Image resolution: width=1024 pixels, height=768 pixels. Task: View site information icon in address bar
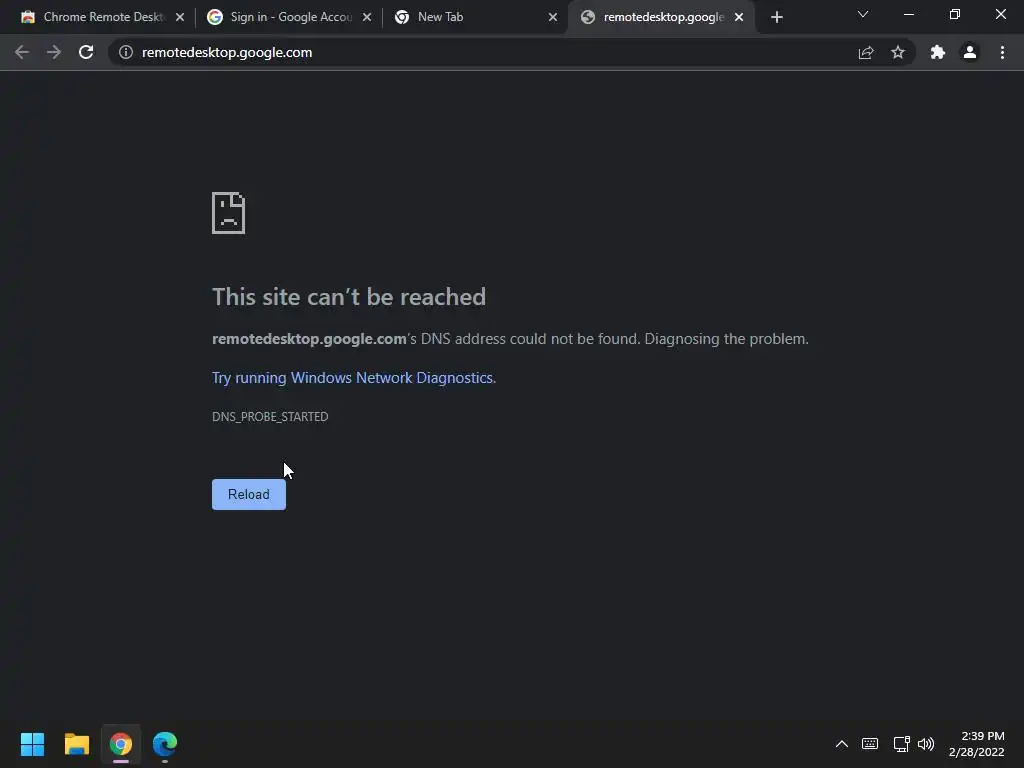point(126,52)
